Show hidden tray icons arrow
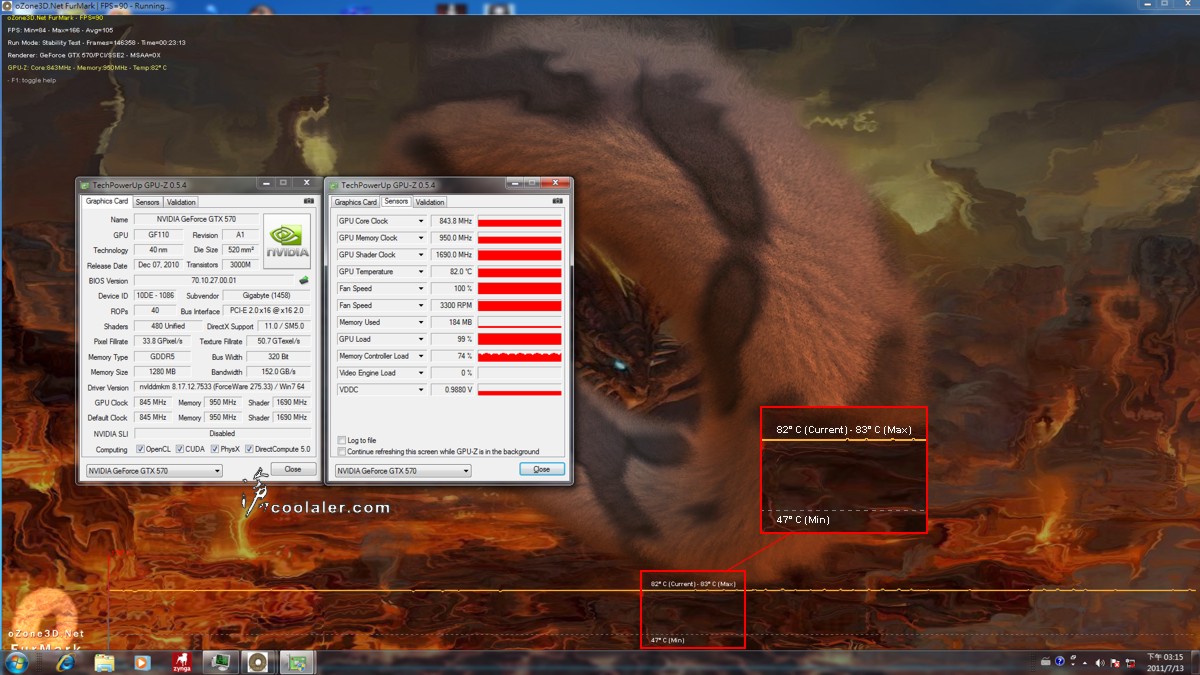1200x675 pixels. point(1087,662)
